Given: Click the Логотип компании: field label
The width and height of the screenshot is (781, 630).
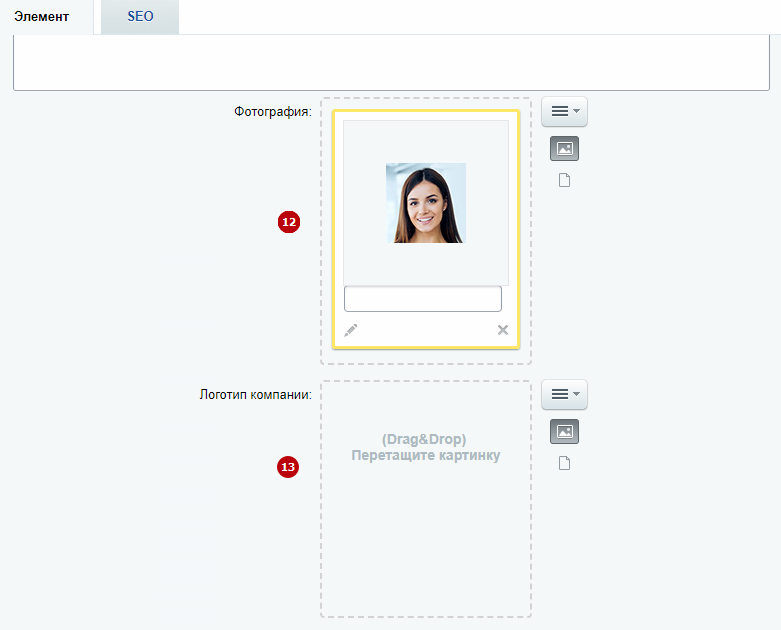Looking at the screenshot, I should pyautogui.click(x=256, y=395).
